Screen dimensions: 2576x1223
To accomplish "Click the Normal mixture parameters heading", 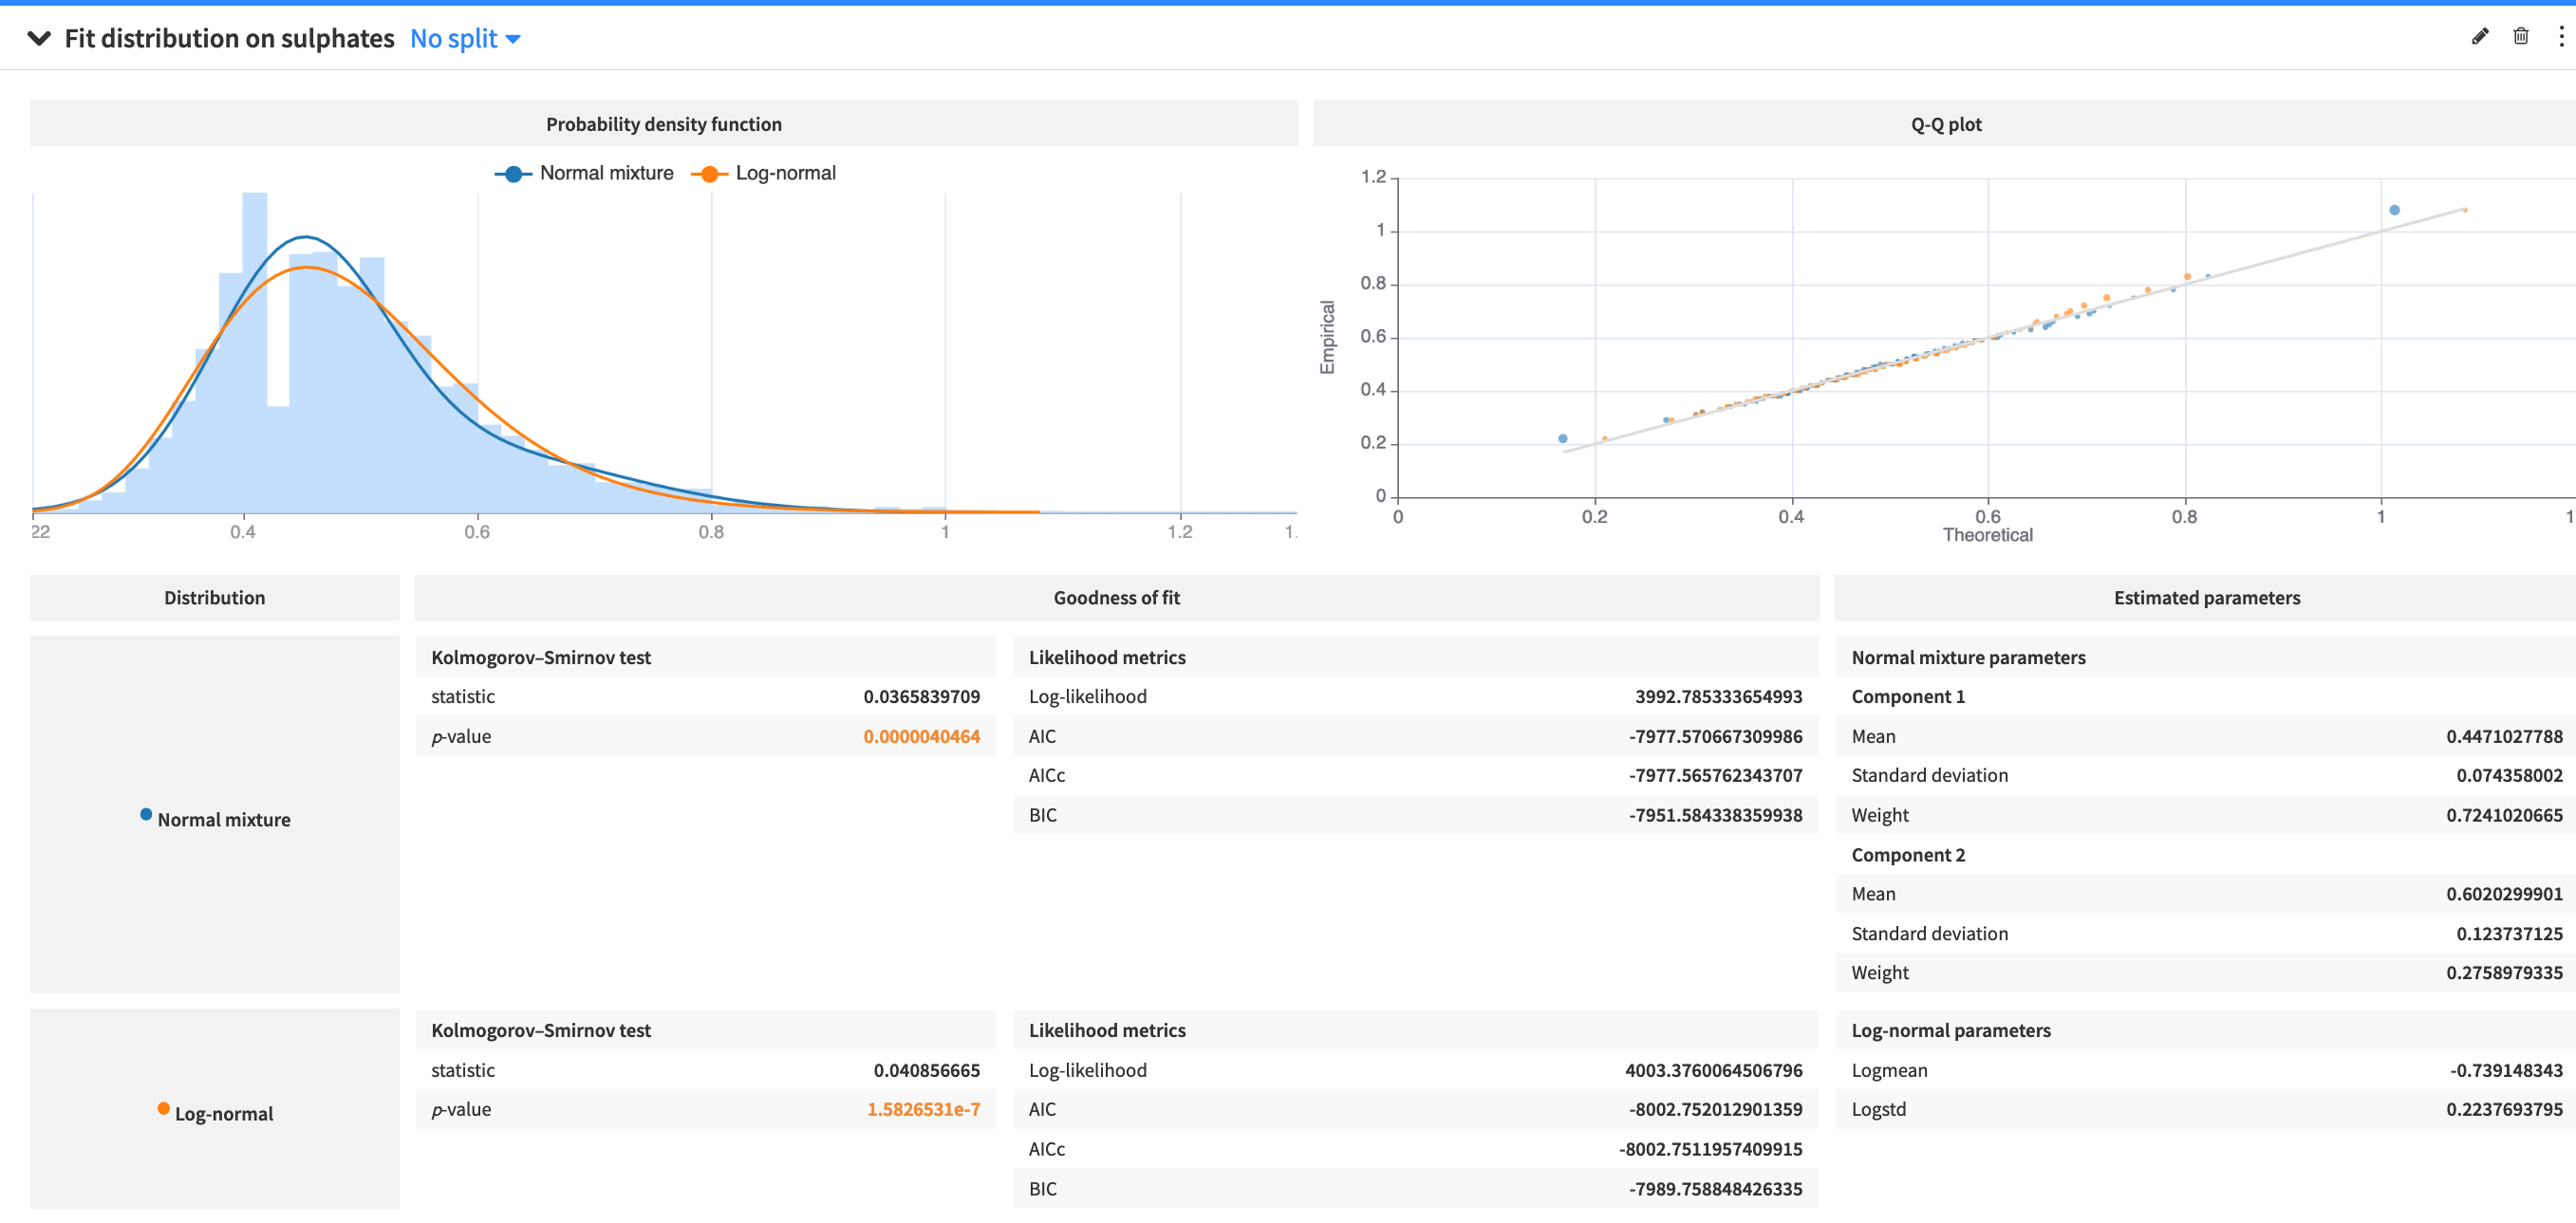I will (x=1968, y=657).
